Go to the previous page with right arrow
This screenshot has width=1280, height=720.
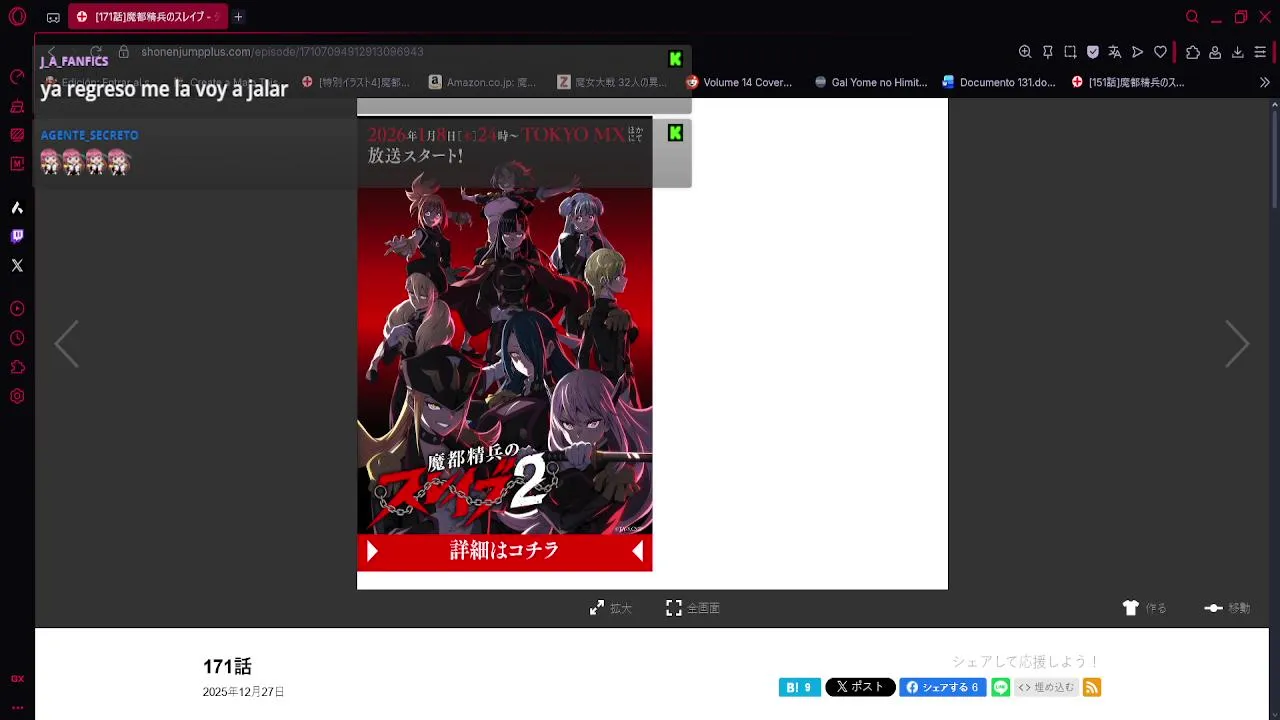click(x=1238, y=344)
